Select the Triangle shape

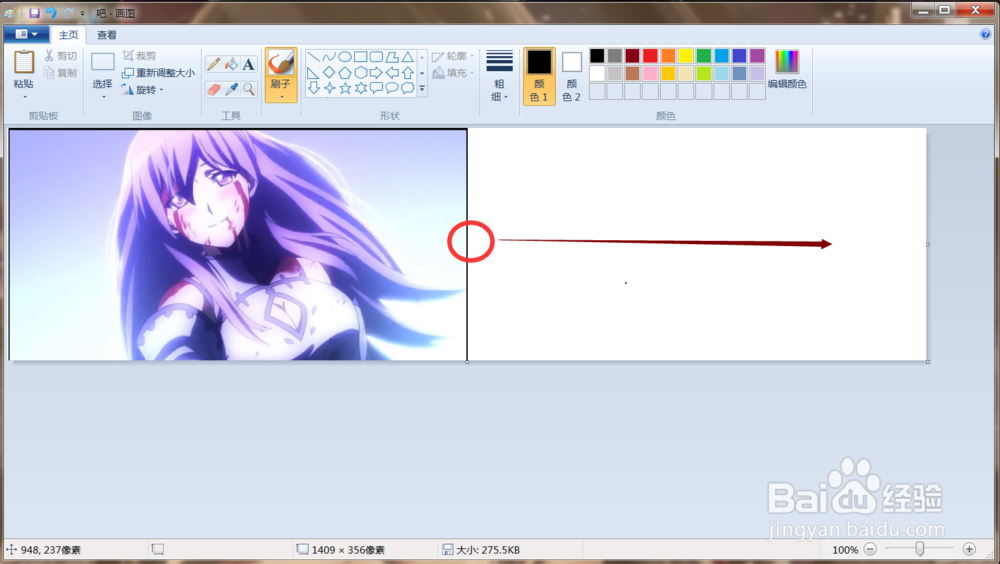[x=408, y=57]
